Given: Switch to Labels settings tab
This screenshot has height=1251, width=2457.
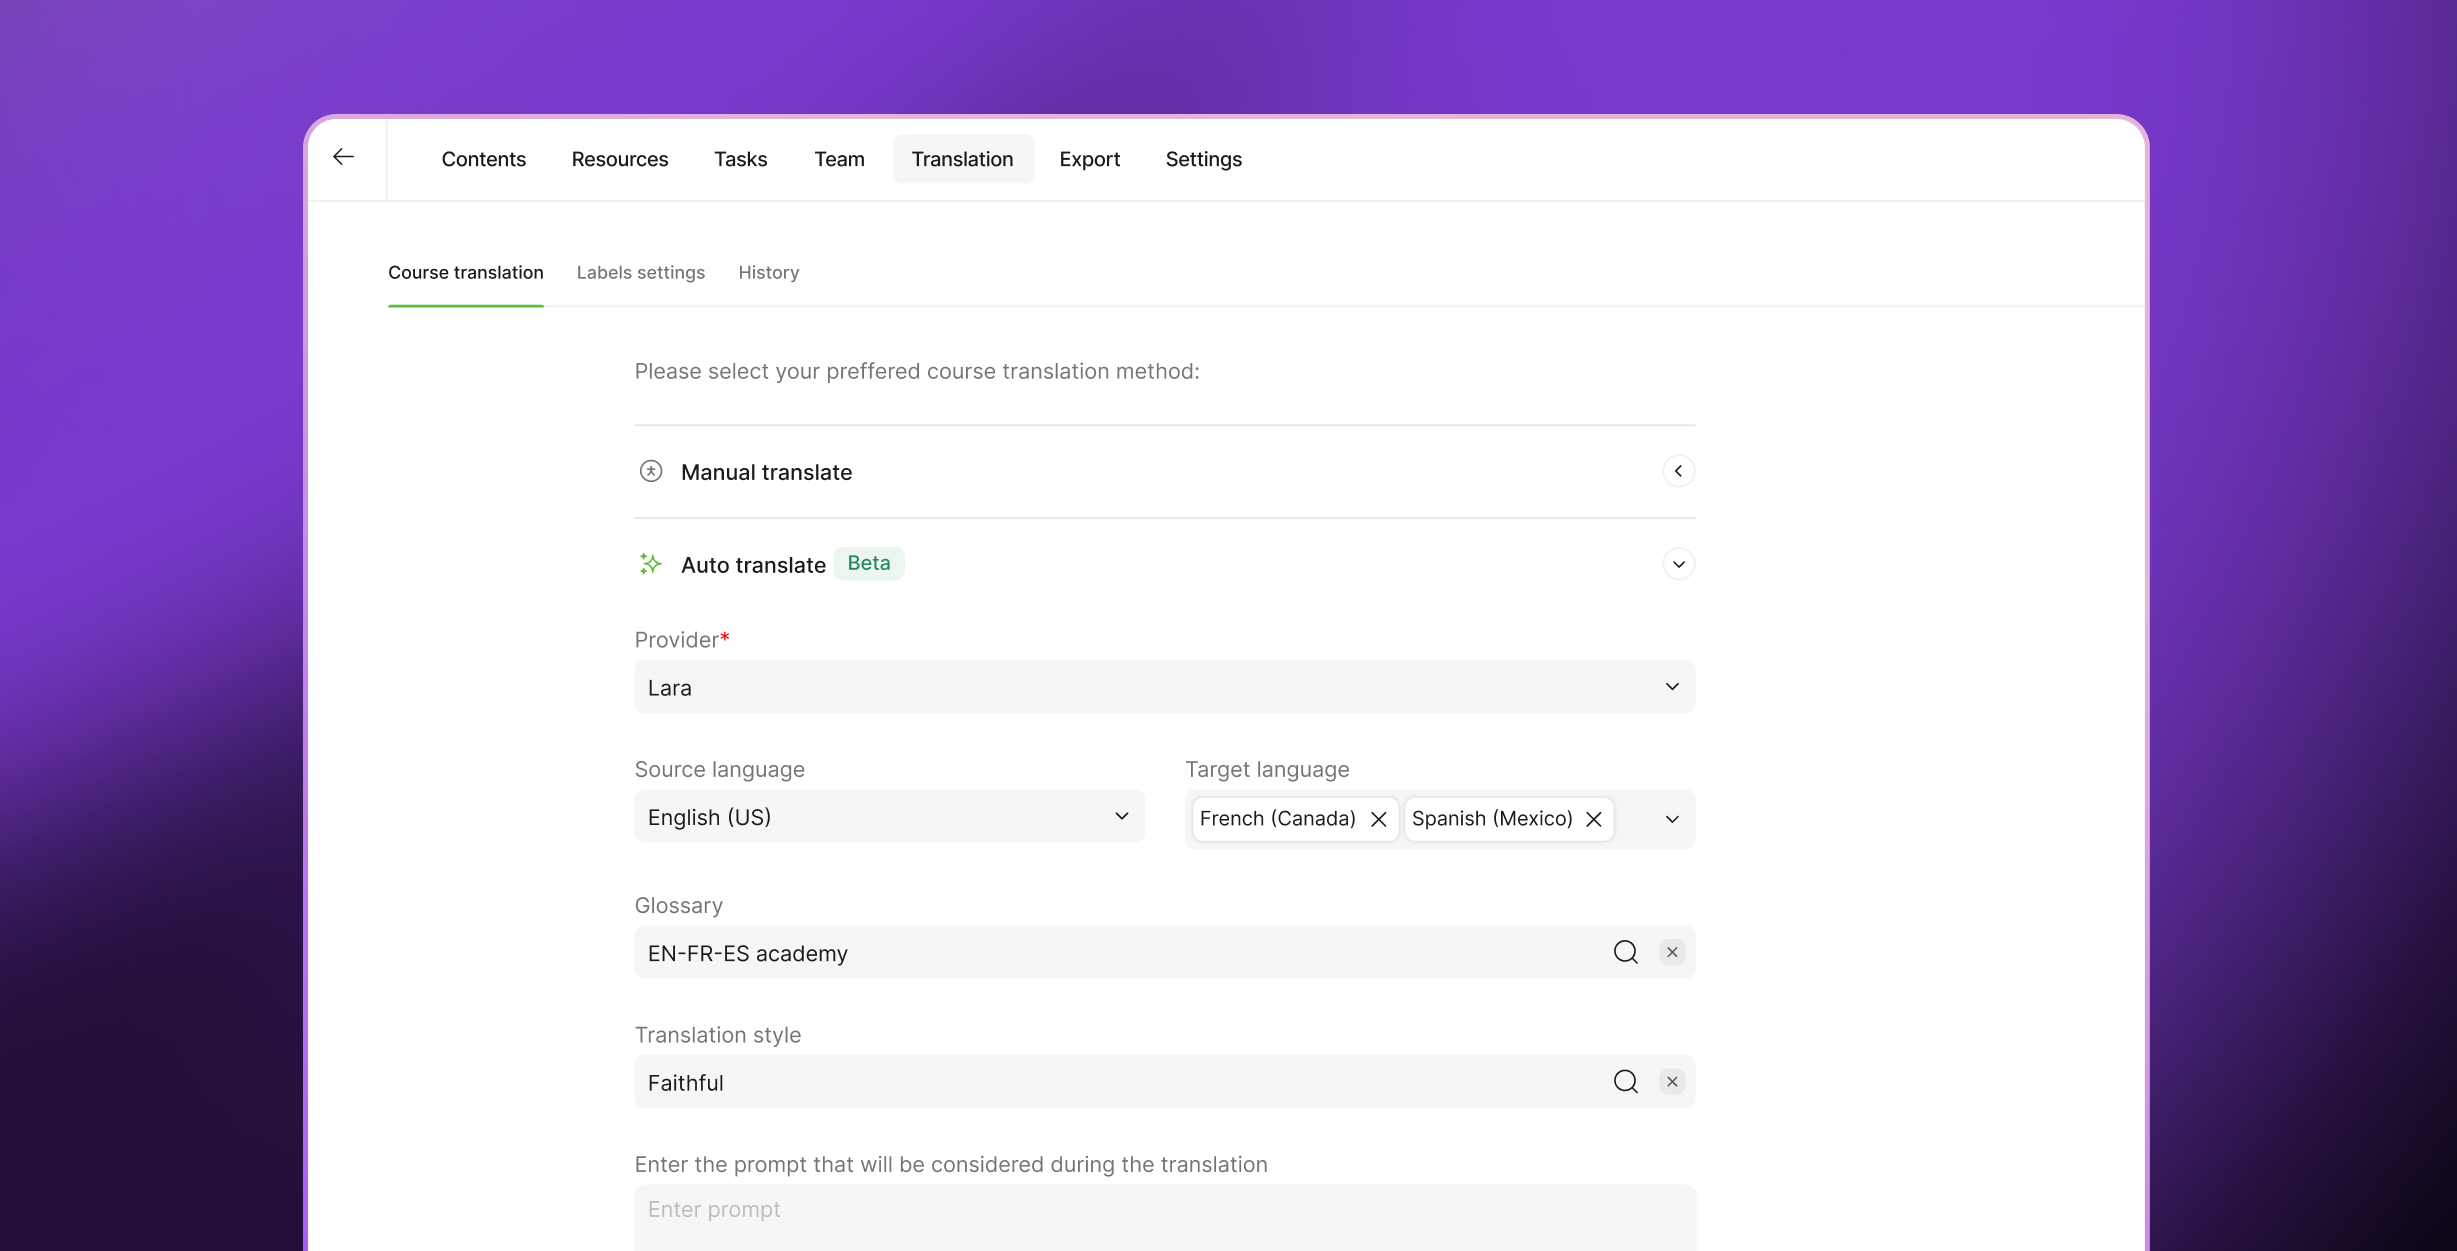Looking at the screenshot, I should [x=640, y=272].
